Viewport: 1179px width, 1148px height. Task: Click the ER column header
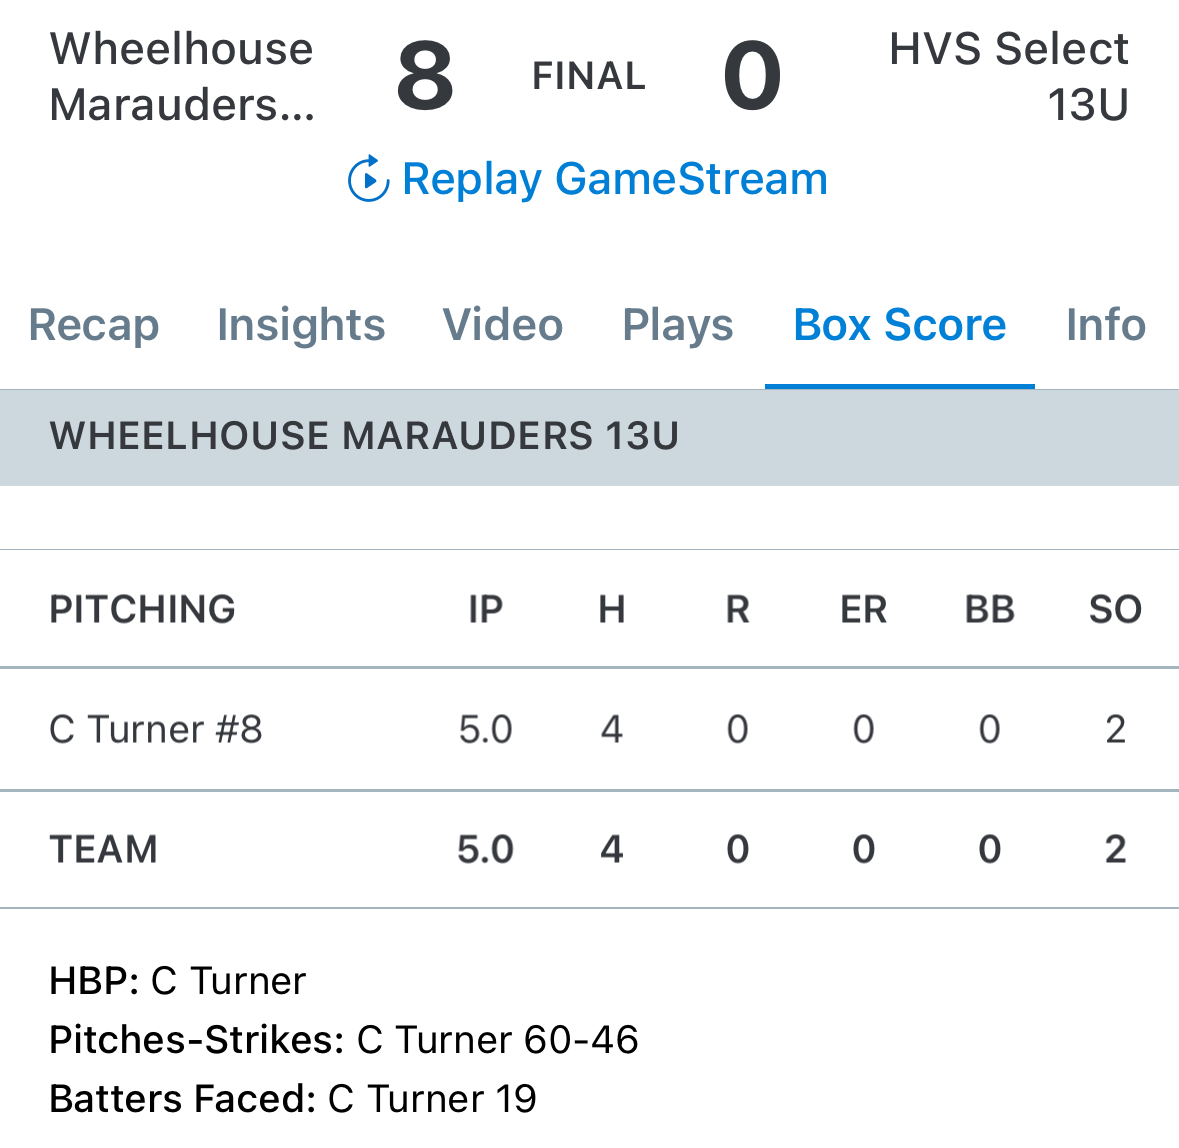coord(863,609)
